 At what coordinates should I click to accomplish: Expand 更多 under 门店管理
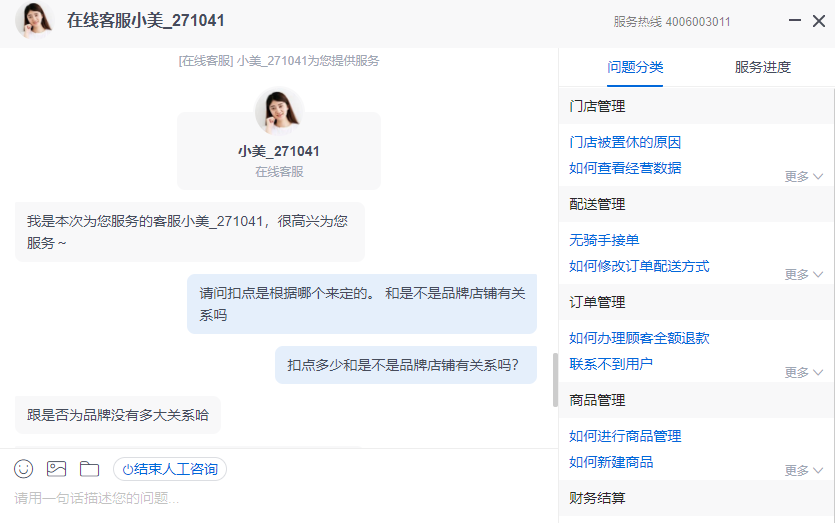coord(803,176)
